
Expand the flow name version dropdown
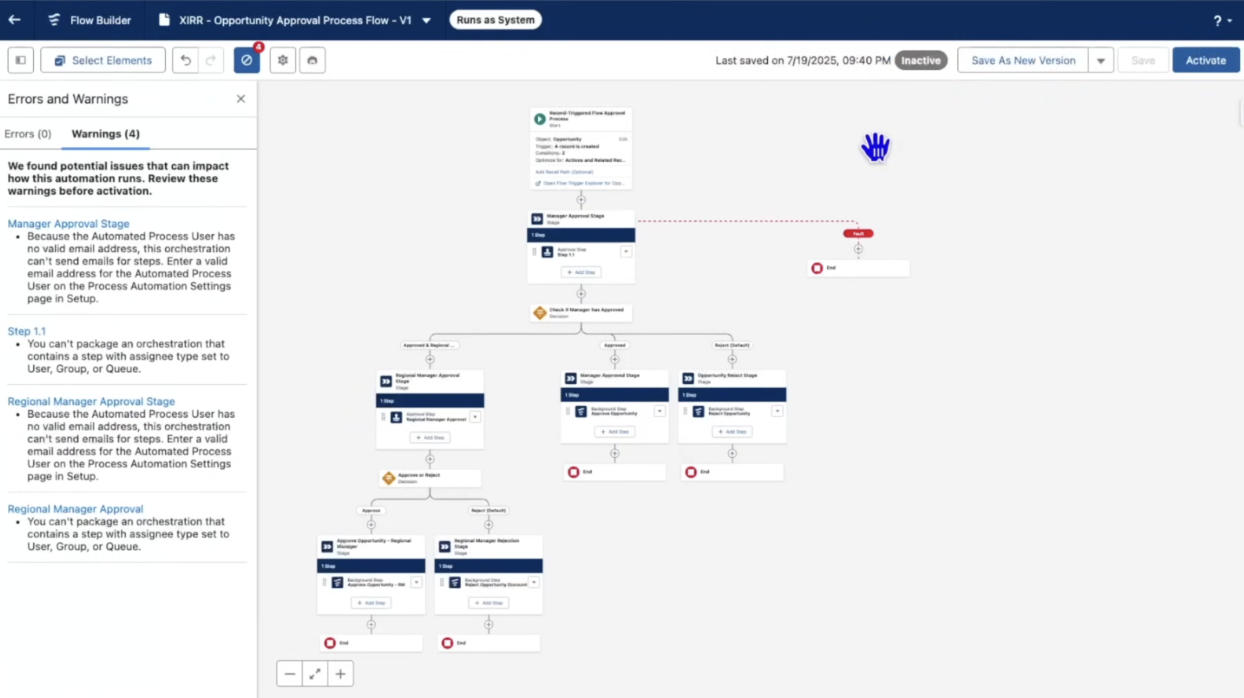[427, 20]
